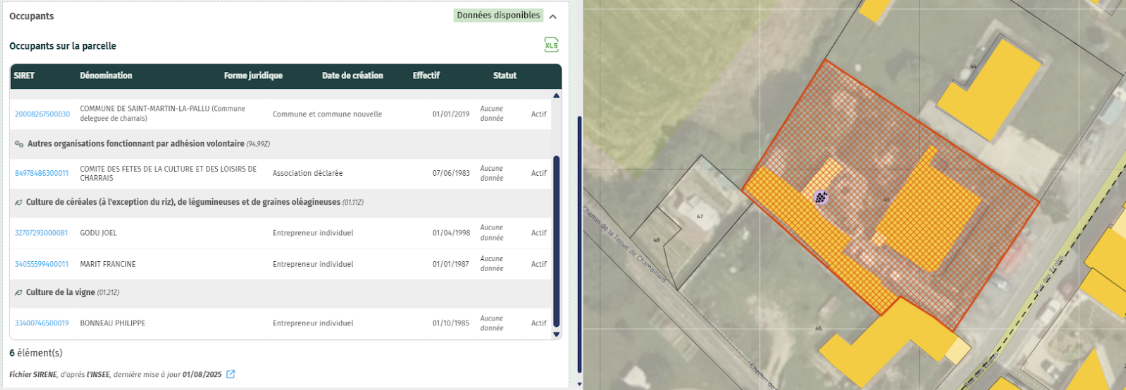Click organisation icon beside Autres organisations
The height and width of the screenshot is (390, 1126).
pyautogui.click(x=19, y=144)
